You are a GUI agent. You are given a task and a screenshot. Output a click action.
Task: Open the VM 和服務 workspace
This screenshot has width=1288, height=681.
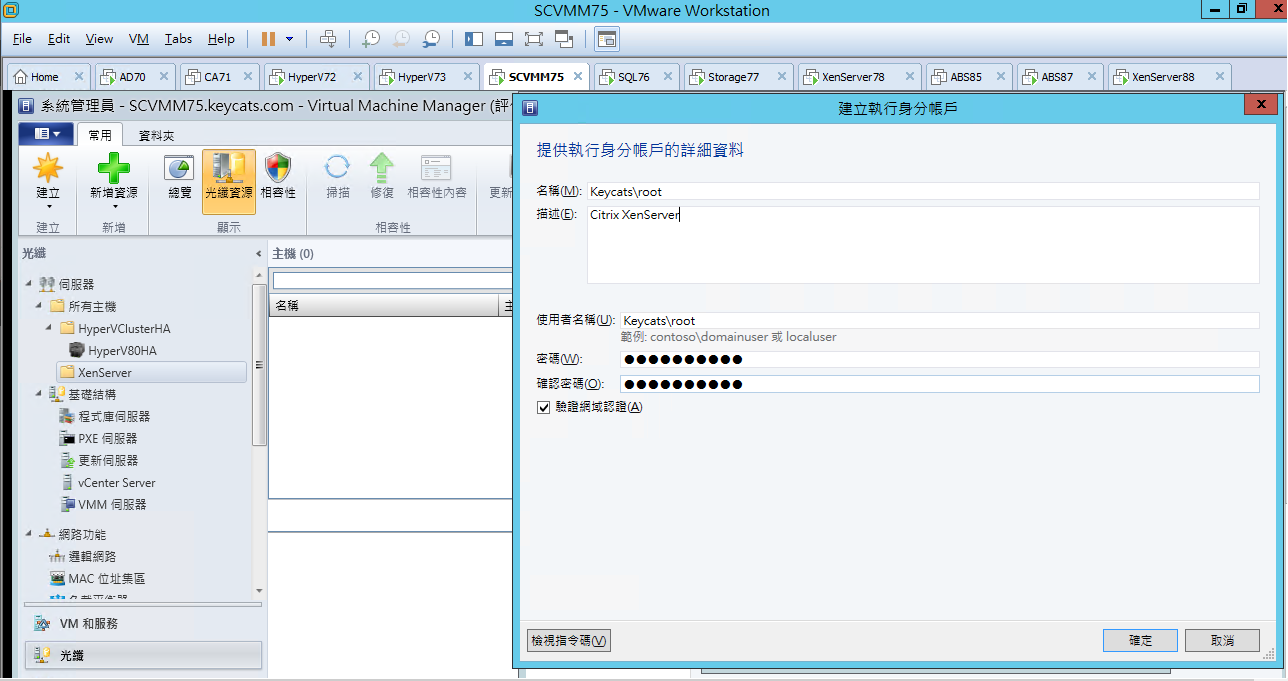(x=144, y=623)
